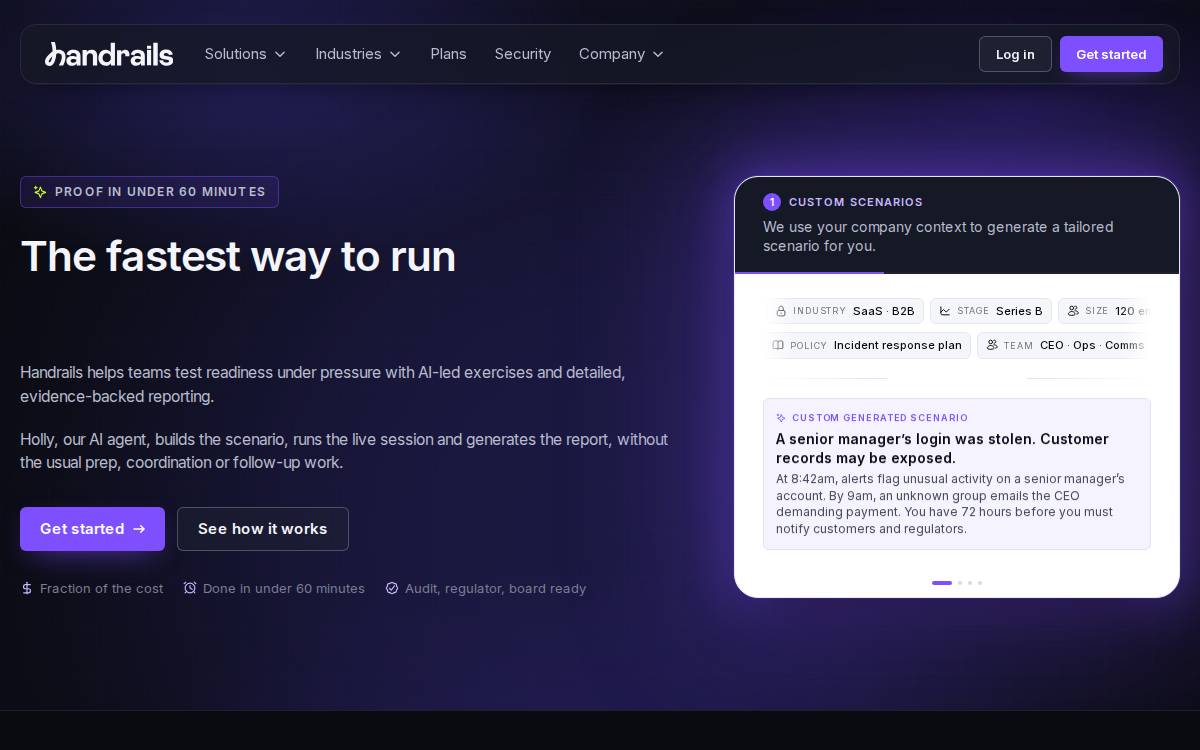
Task: Expand the Industries chevron arrow
Action: tap(395, 54)
